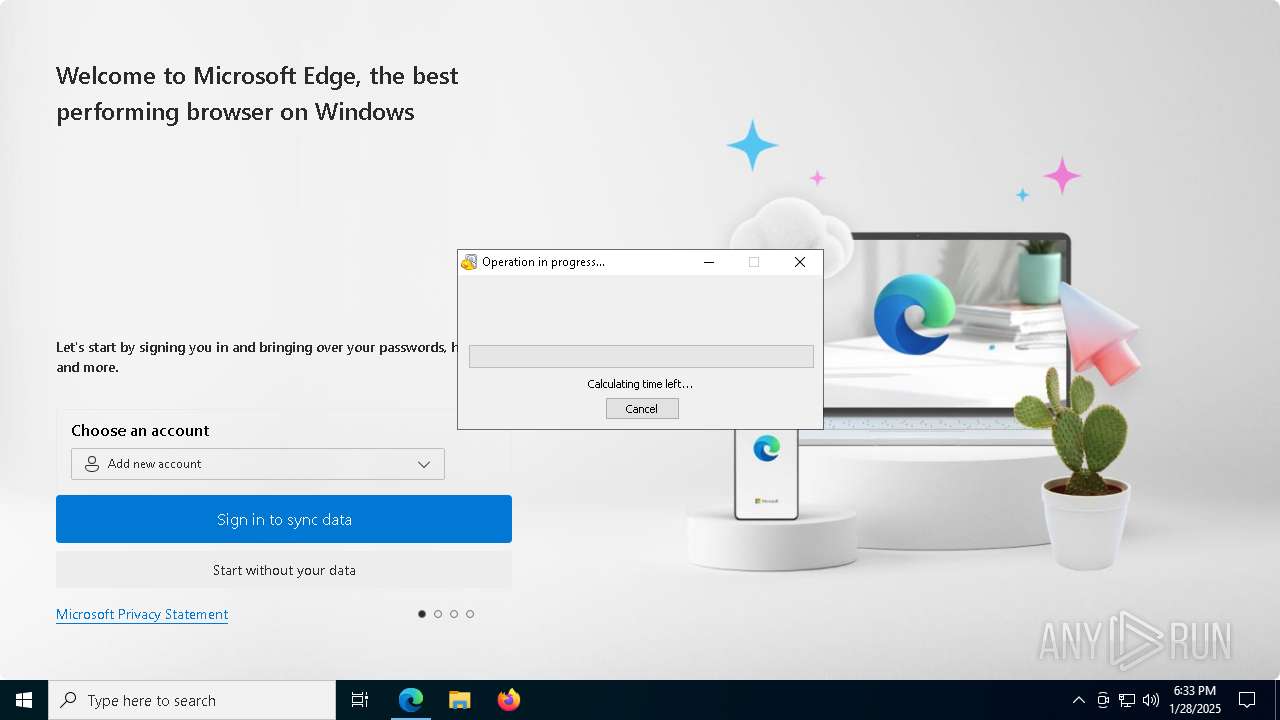Expand the Add new account dropdown
1280x720 pixels.
coord(258,464)
